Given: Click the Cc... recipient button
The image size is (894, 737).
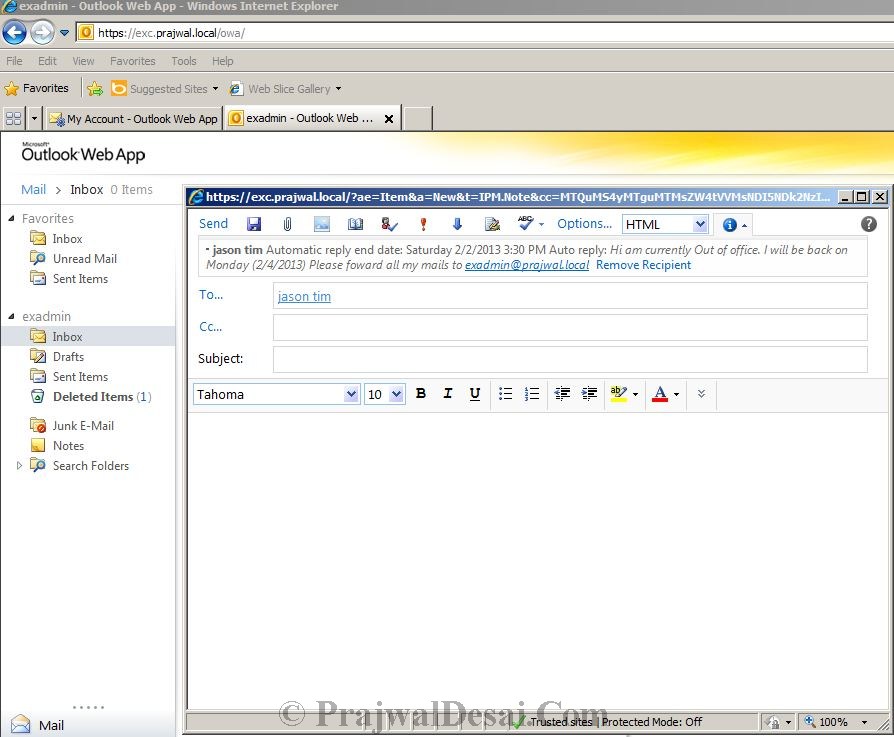Looking at the screenshot, I should click(210, 327).
